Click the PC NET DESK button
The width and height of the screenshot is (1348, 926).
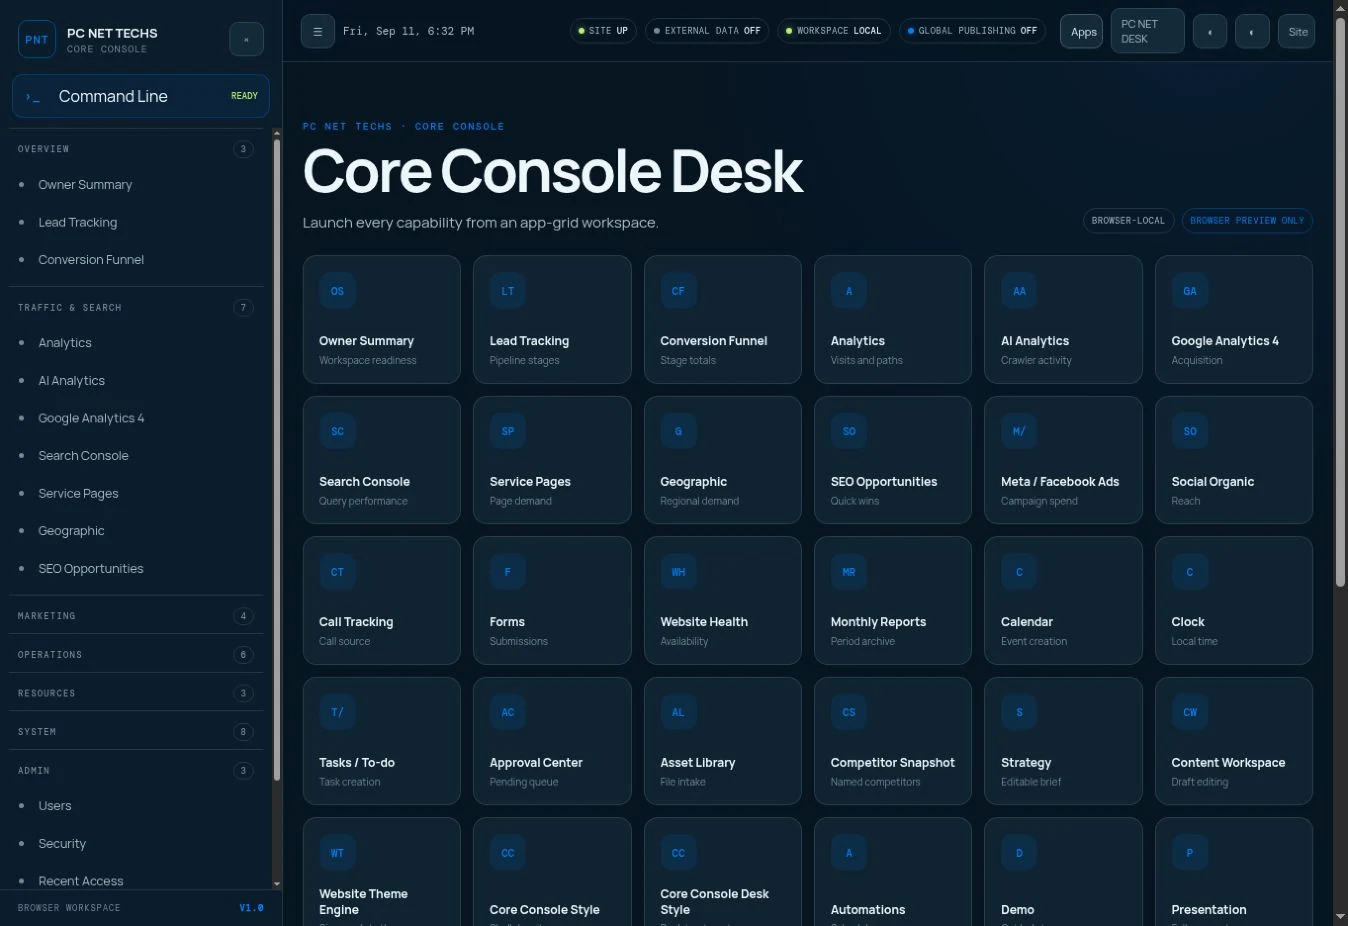pyautogui.click(x=1147, y=31)
